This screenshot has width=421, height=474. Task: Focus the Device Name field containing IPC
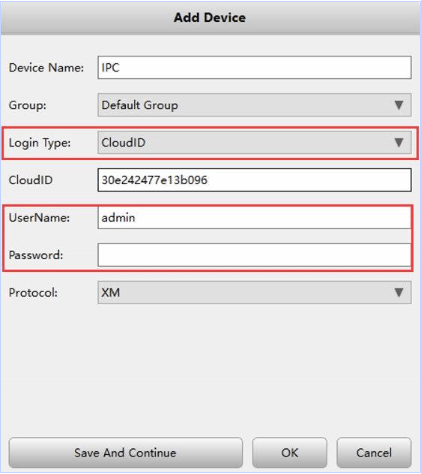click(254, 67)
